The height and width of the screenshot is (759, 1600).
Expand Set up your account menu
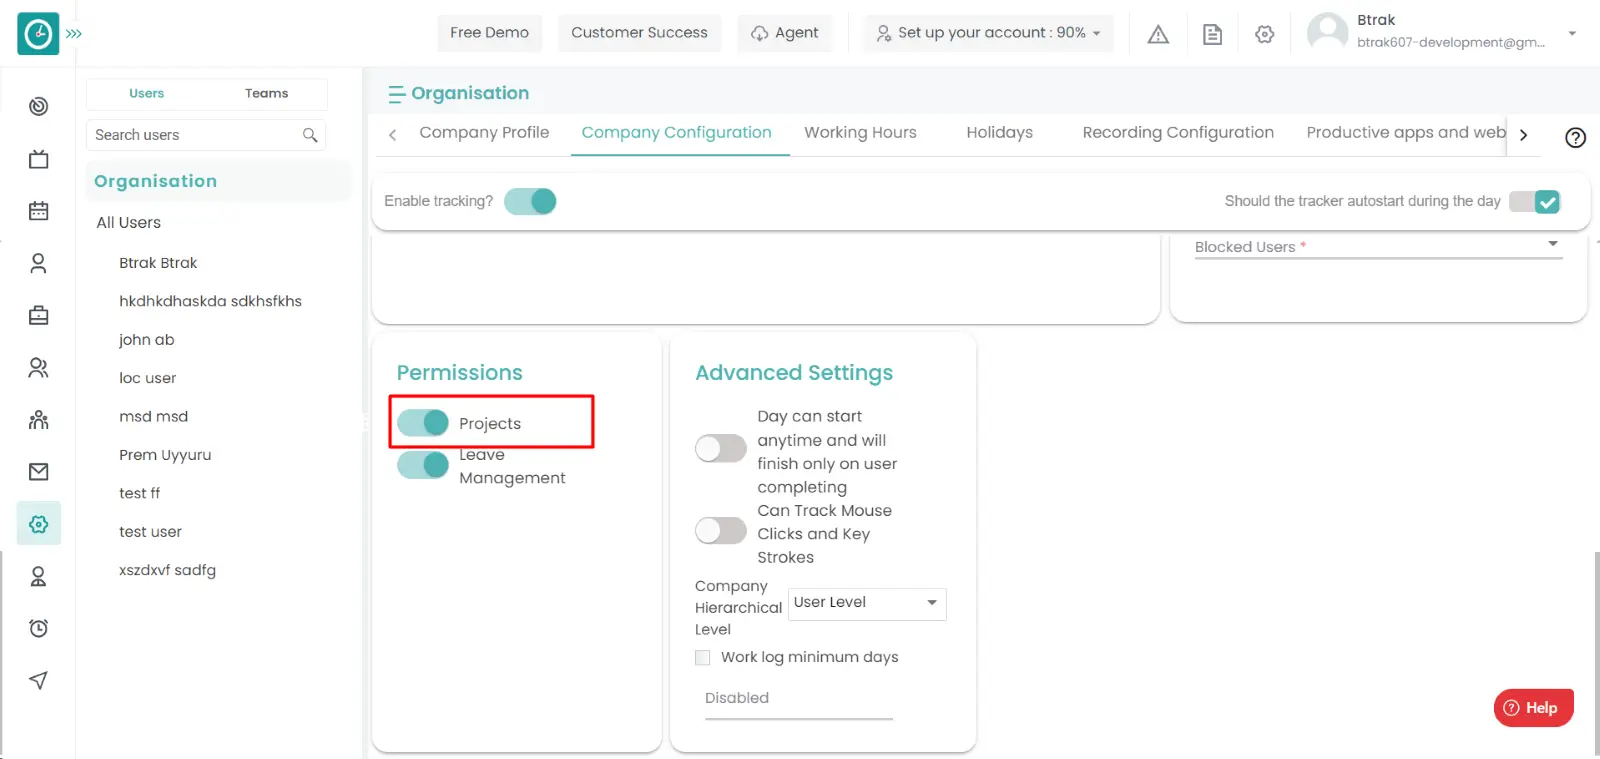tap(988, 33)
